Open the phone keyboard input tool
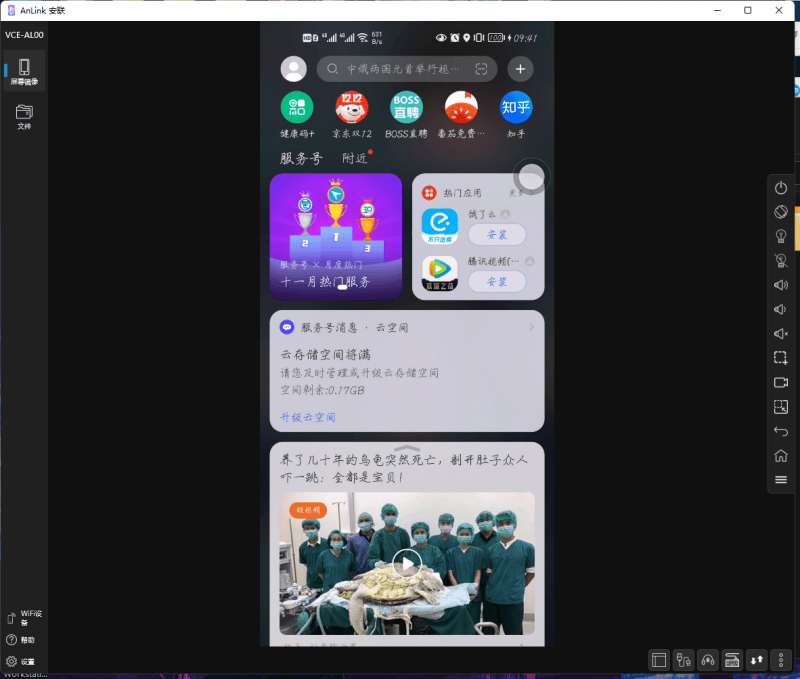This screenshot has width=800, height=679. 731,660
